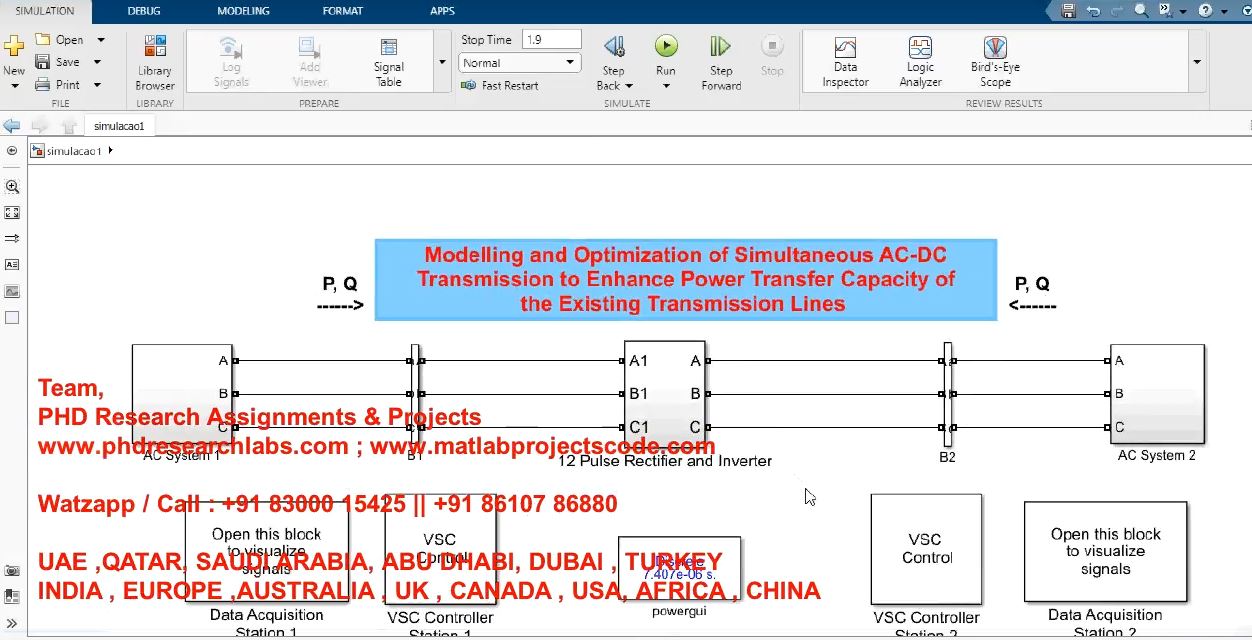The height and width of the screenshot is (640, 1252).
Task: Expand the Save dropdown arrow
Action: 97,62
